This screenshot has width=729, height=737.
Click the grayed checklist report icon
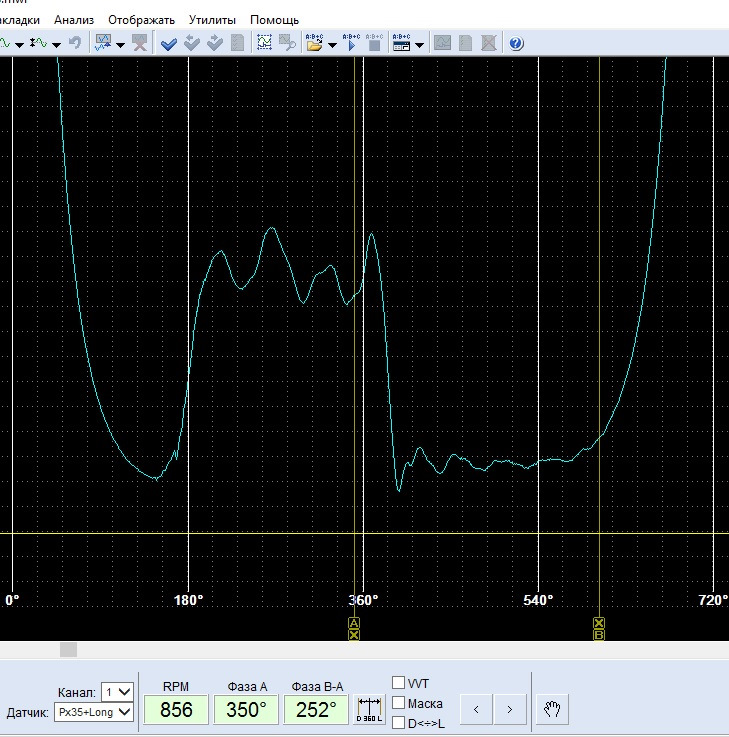[x=237, y=43]
